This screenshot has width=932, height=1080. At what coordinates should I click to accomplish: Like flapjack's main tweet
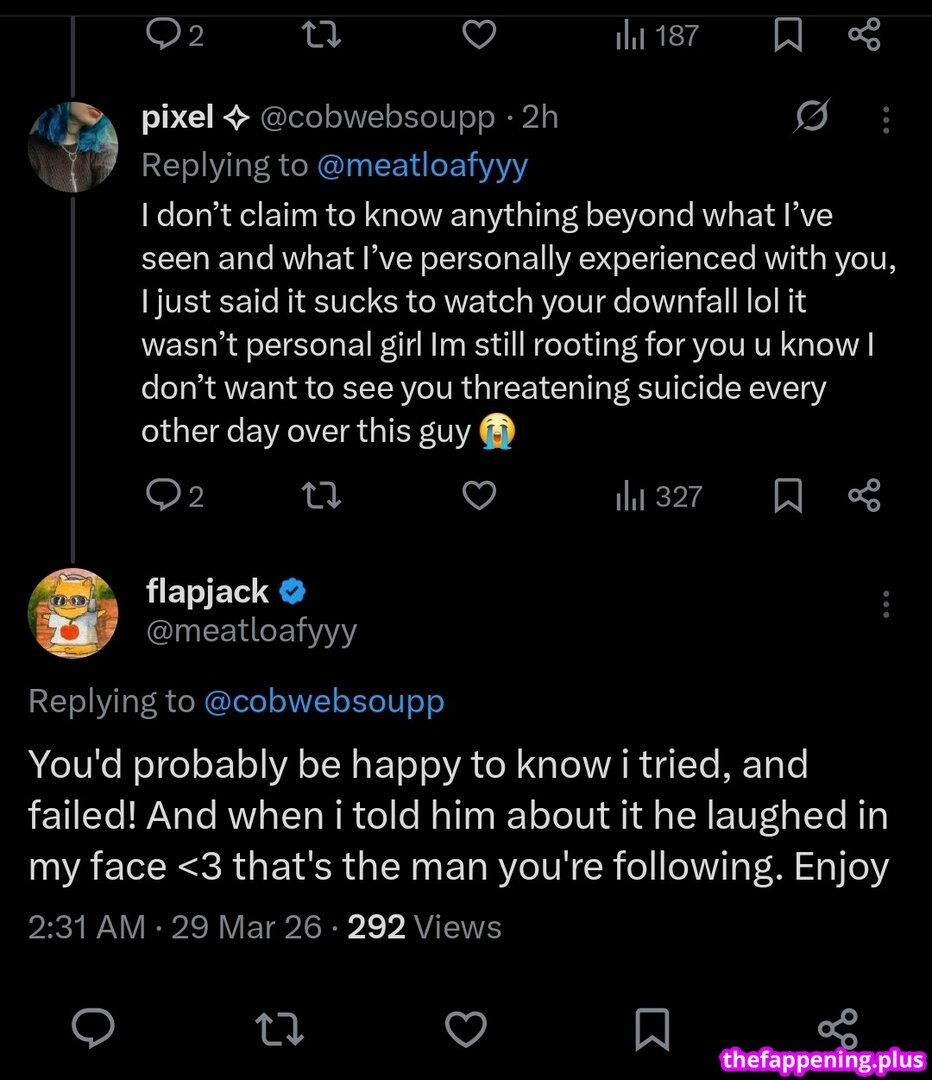(465, 1029)
